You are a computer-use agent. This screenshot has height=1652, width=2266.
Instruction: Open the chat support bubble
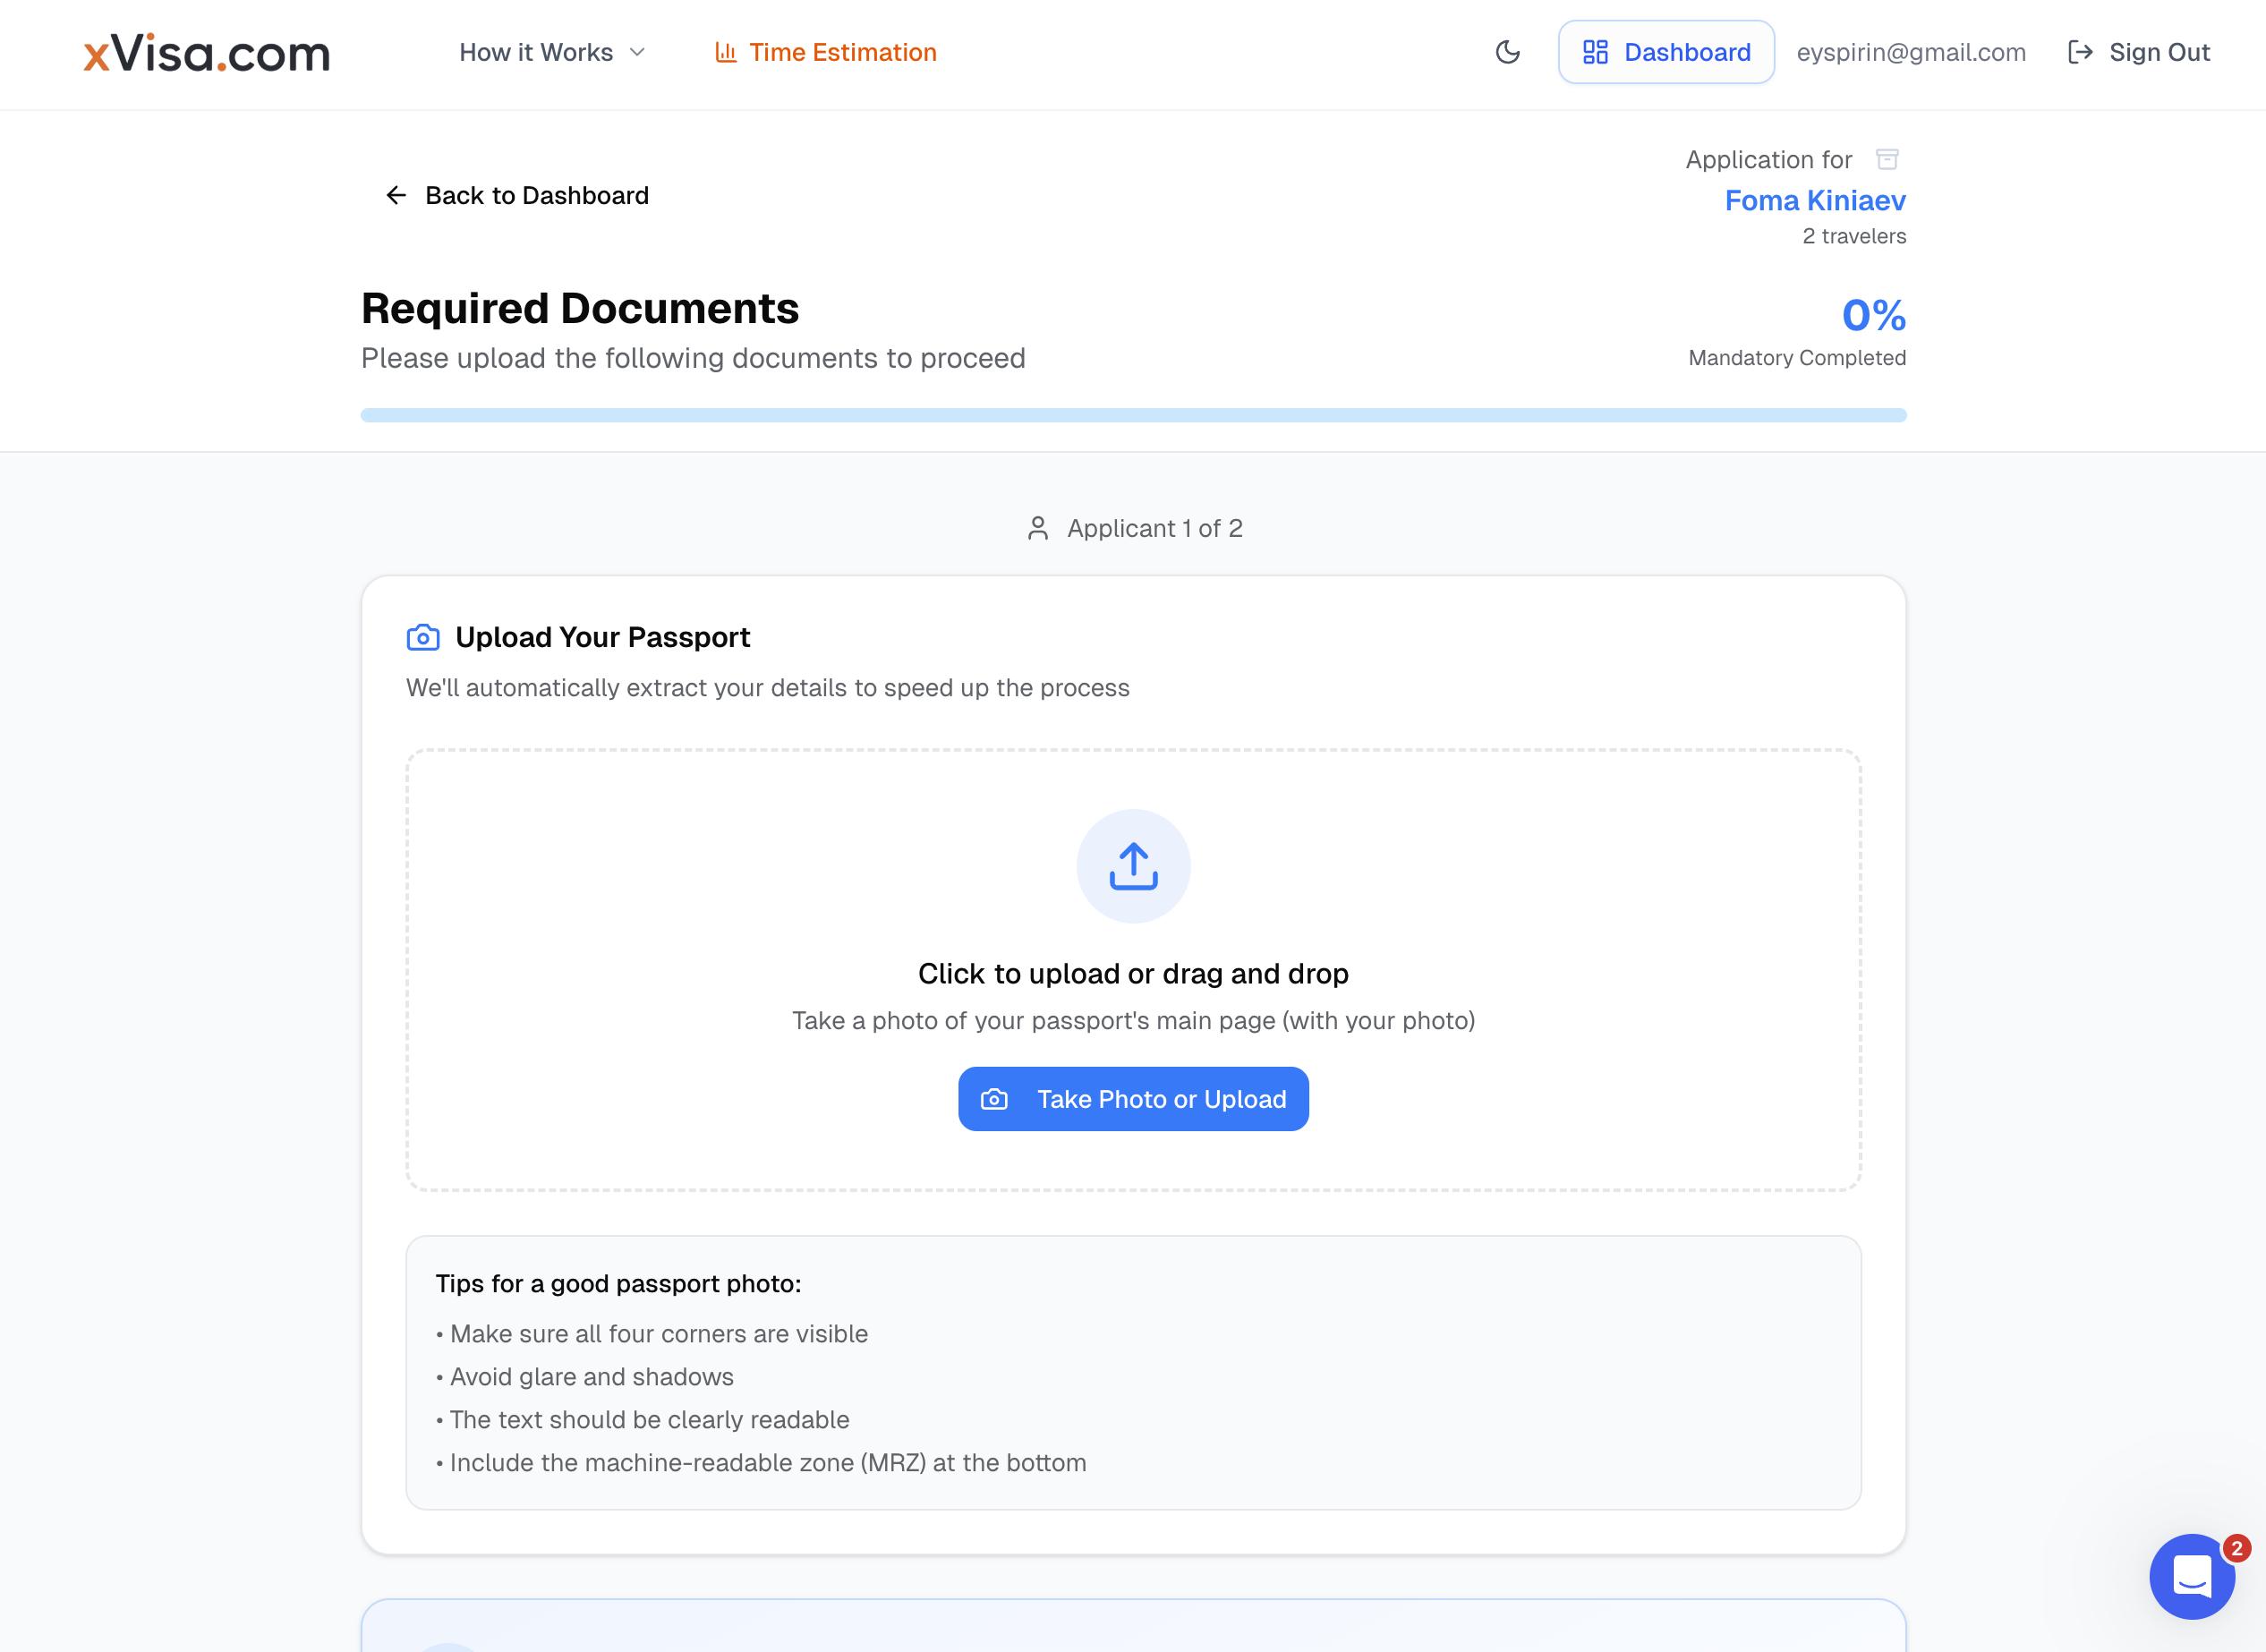click(x=2191, y=1577)
